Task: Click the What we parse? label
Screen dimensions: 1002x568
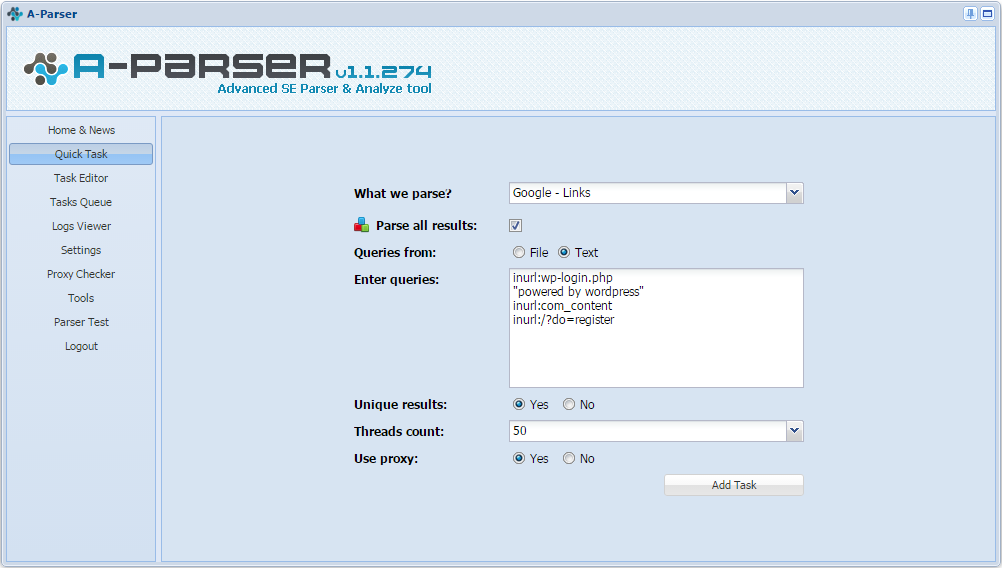Action: pyautogui.click(x=403, y=194)
